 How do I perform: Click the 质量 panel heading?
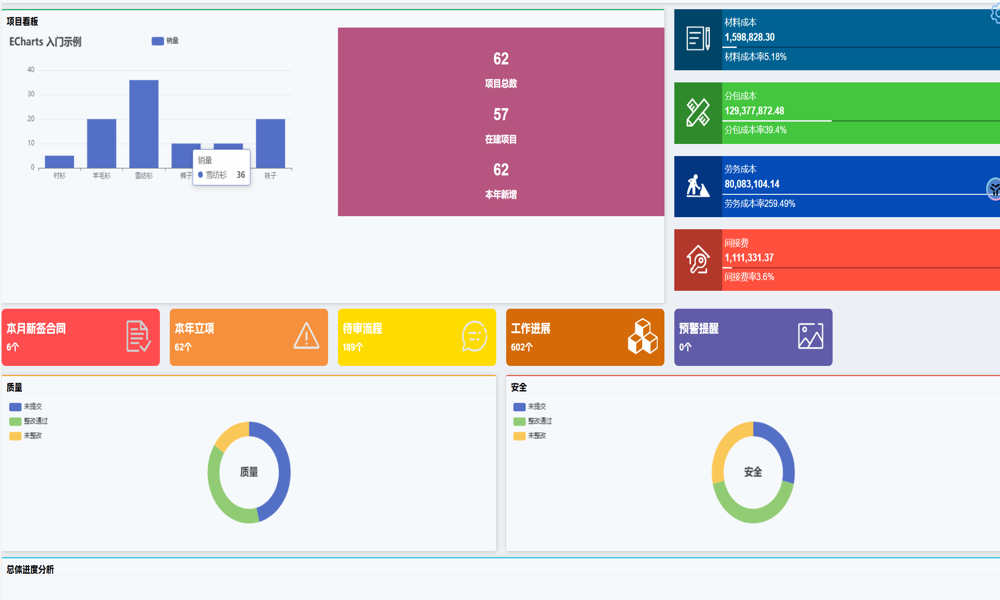[x=14, y=388]
